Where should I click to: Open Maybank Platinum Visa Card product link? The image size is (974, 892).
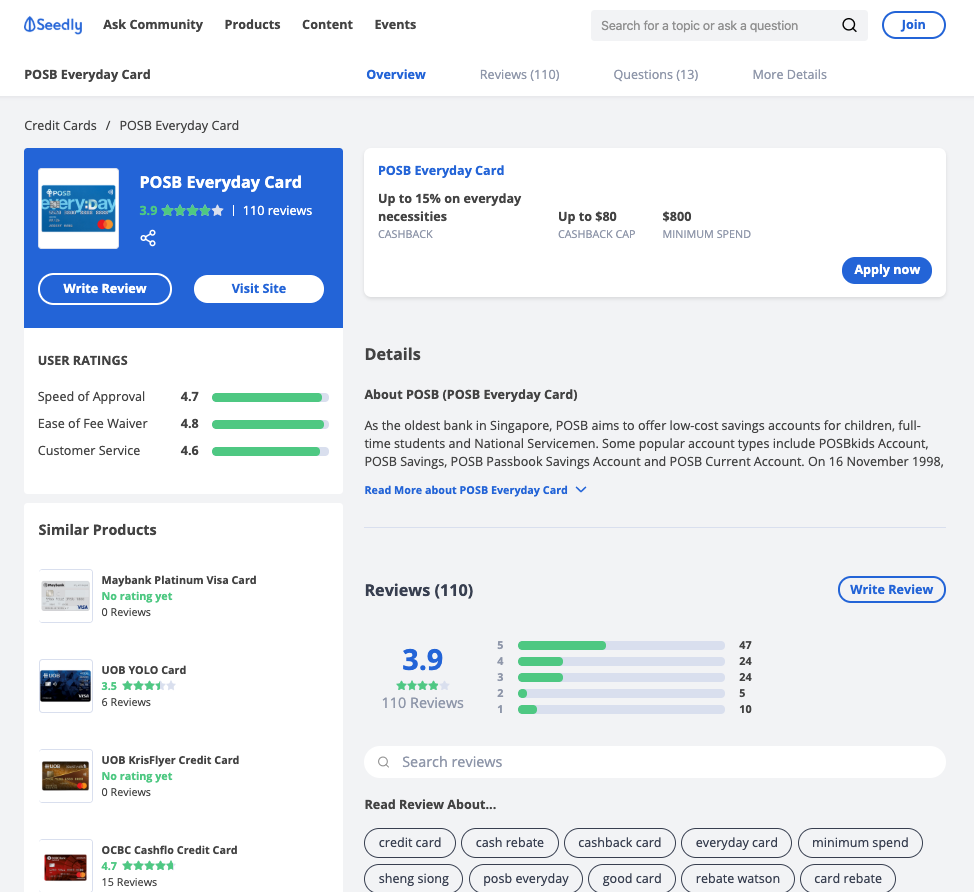coord(179,580)
